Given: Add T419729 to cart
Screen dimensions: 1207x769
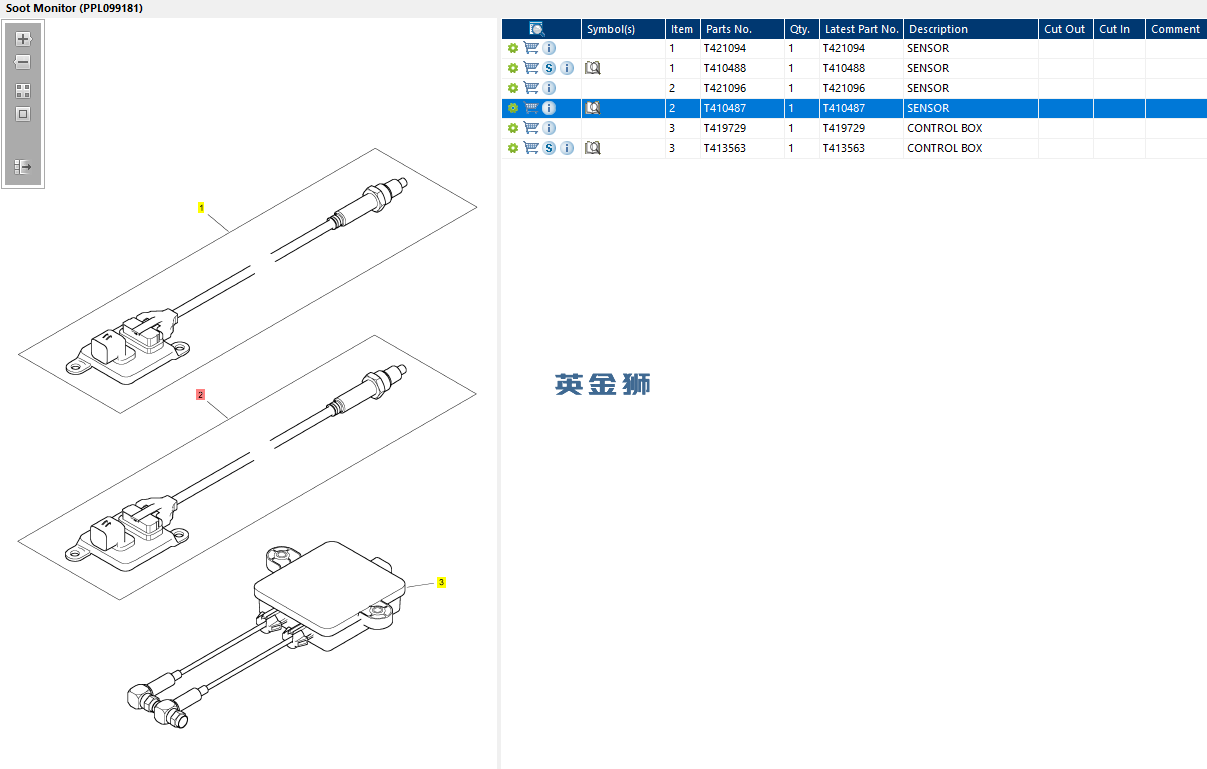Looking at the screenshot, I should (531, 128).
